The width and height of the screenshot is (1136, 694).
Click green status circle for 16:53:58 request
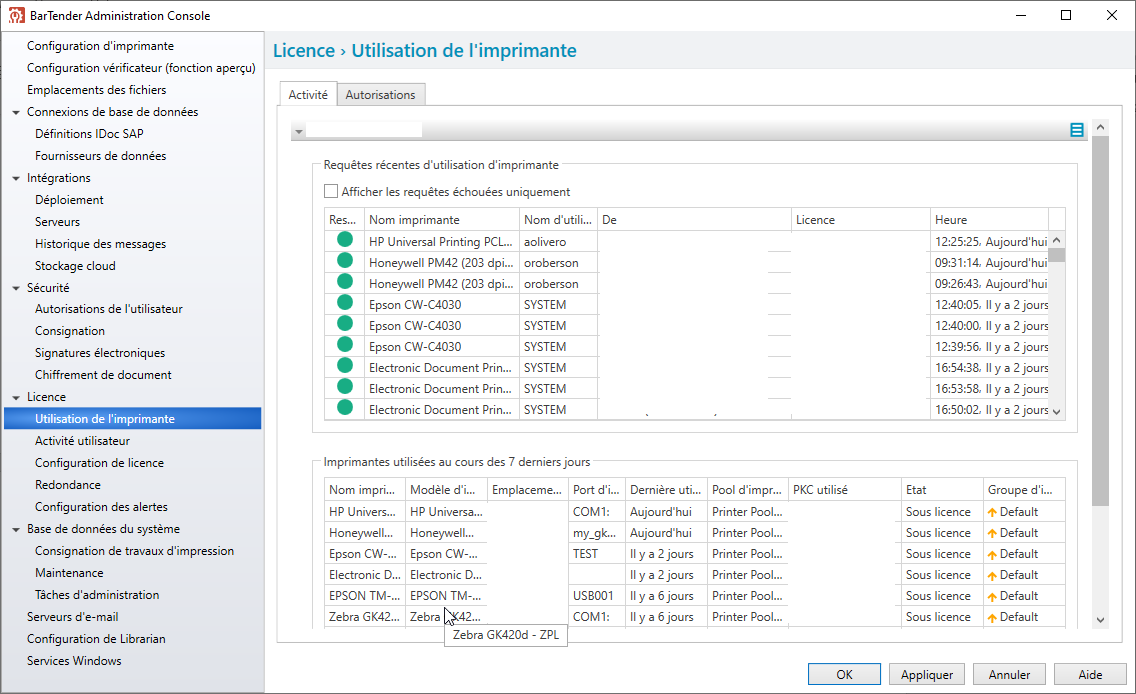tap(345, 387)
